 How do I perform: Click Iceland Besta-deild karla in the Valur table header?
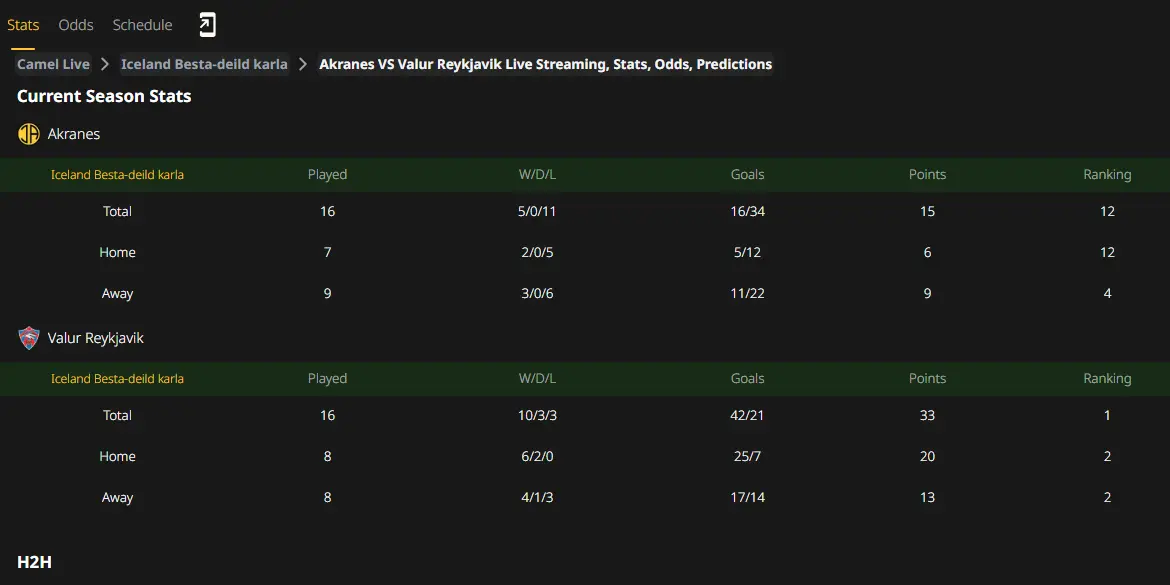click(117, 378)
